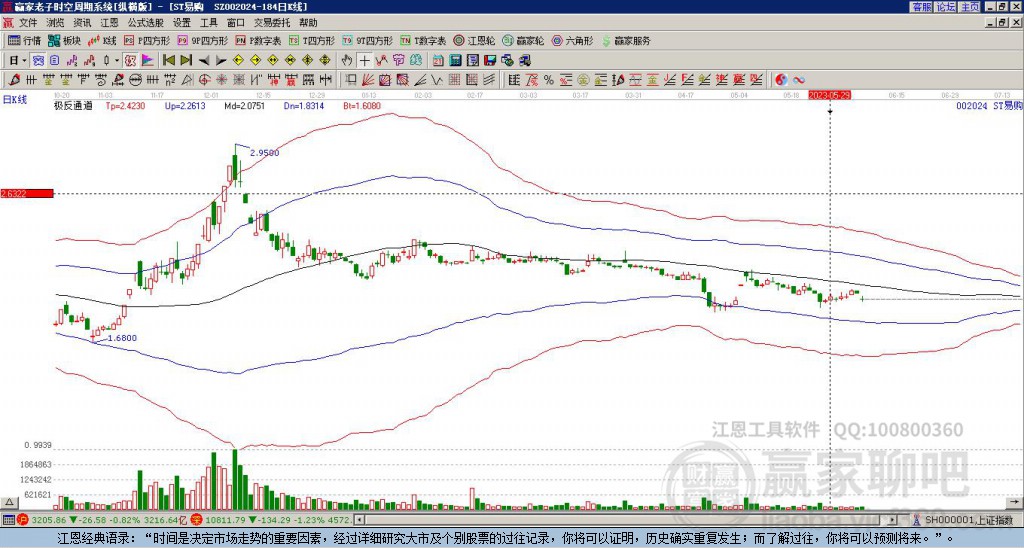Image resolution: width=1024 pixels, height=548 pixels.
Task: Open the 公式选股 menu
Action: (145, 23)
